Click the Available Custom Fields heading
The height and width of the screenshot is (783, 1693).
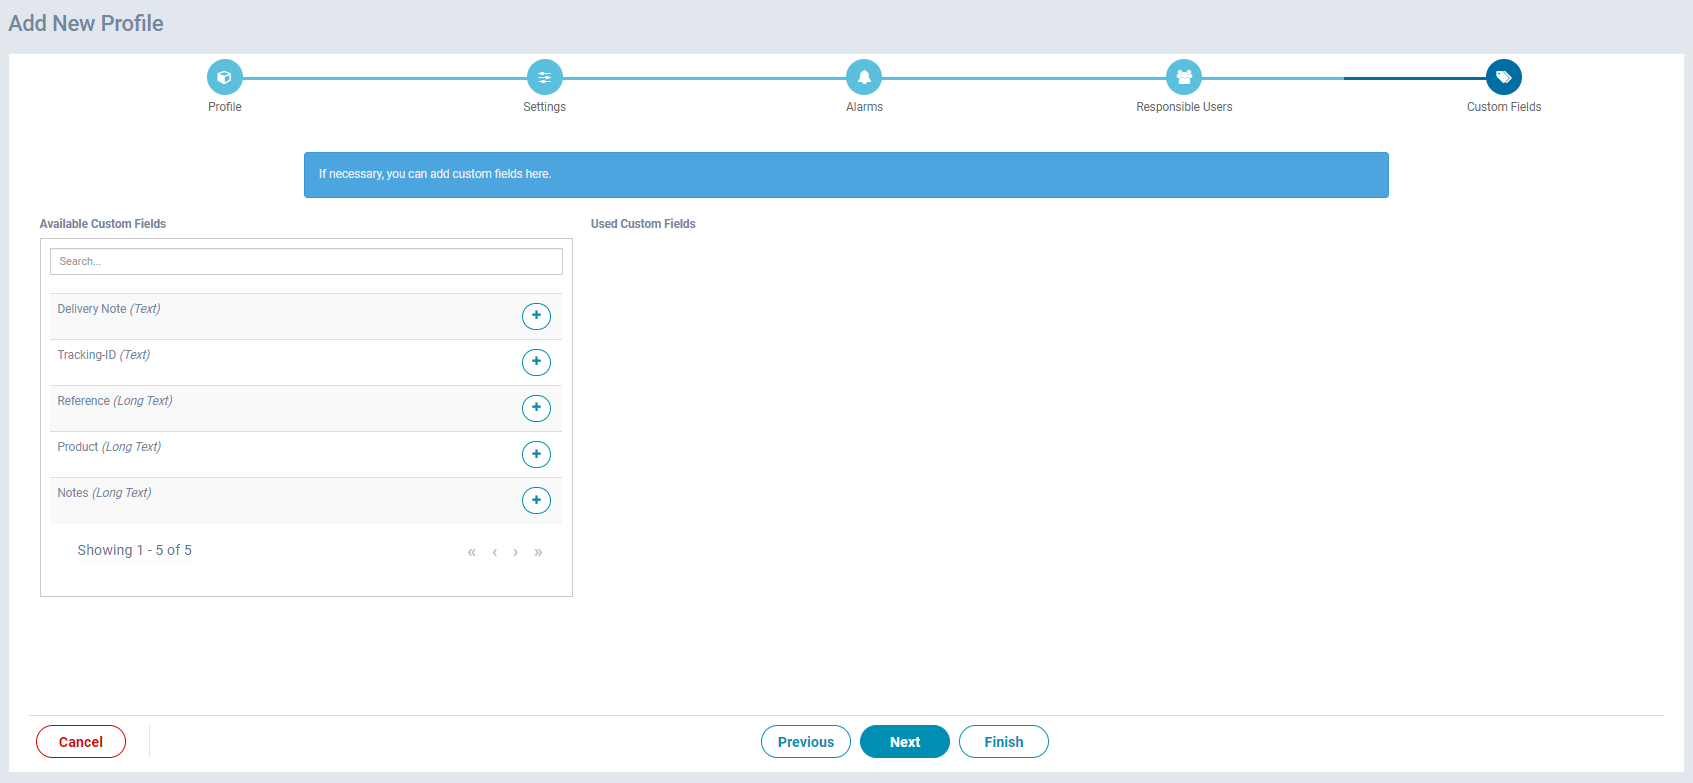tap(103, 224)
